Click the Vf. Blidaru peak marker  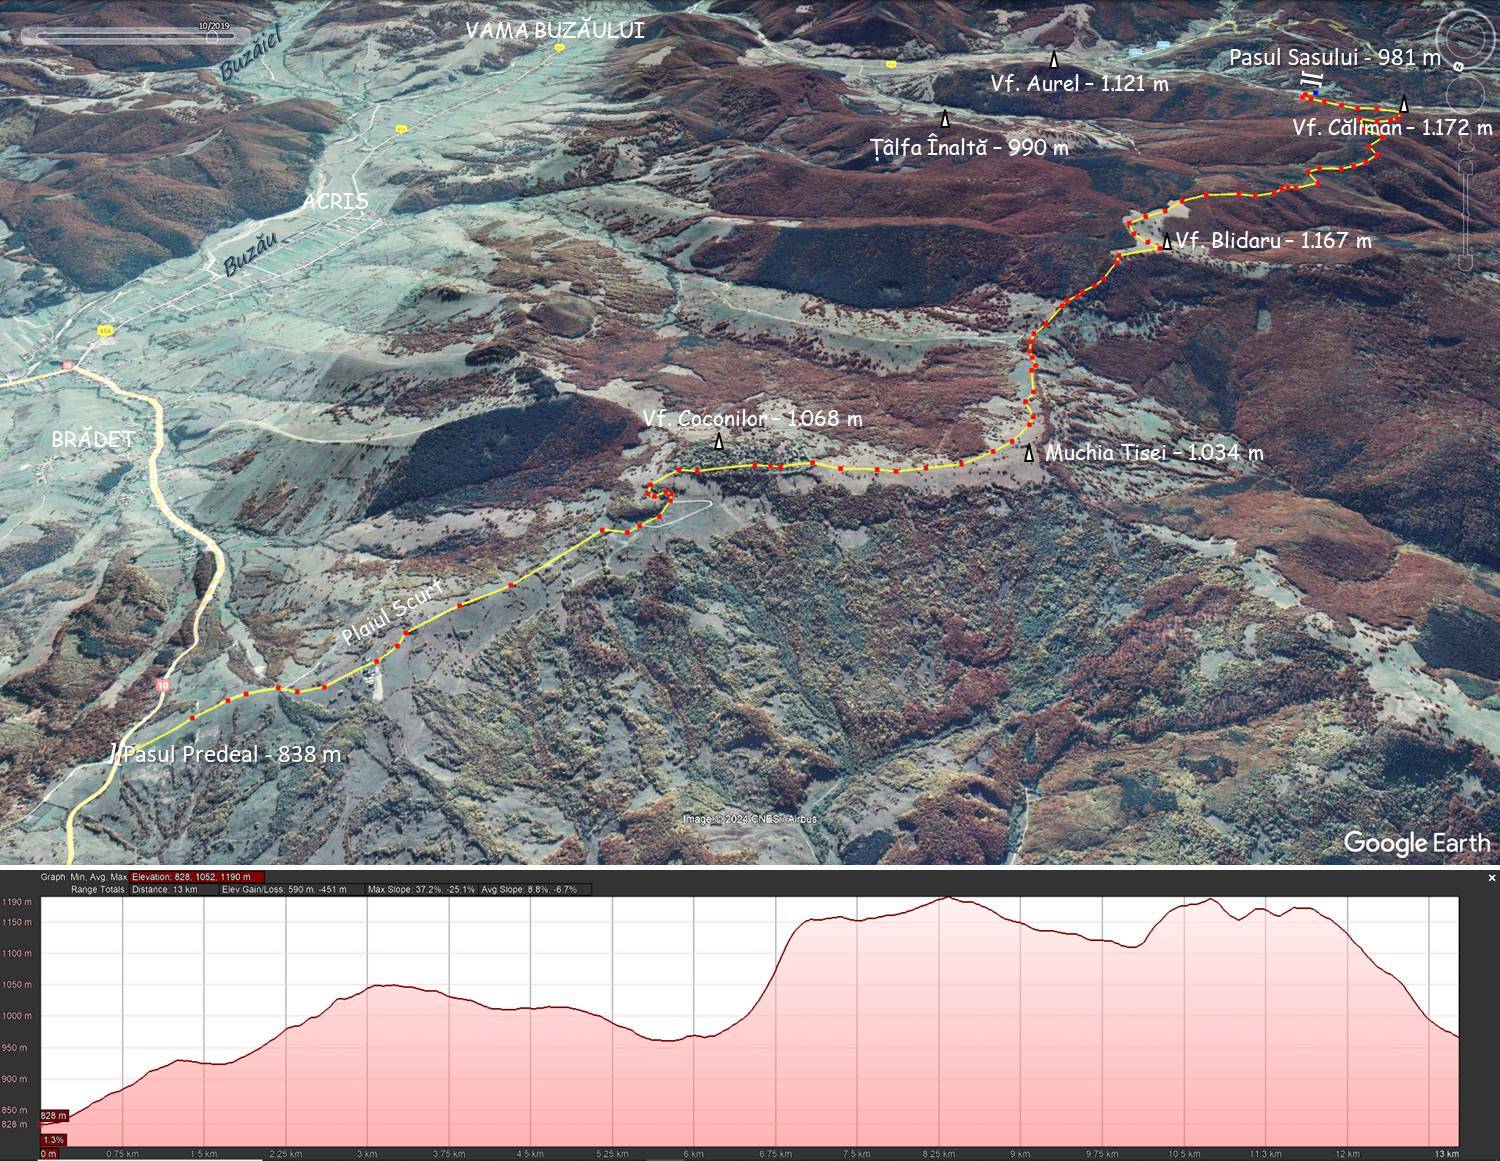point(1166,242)
